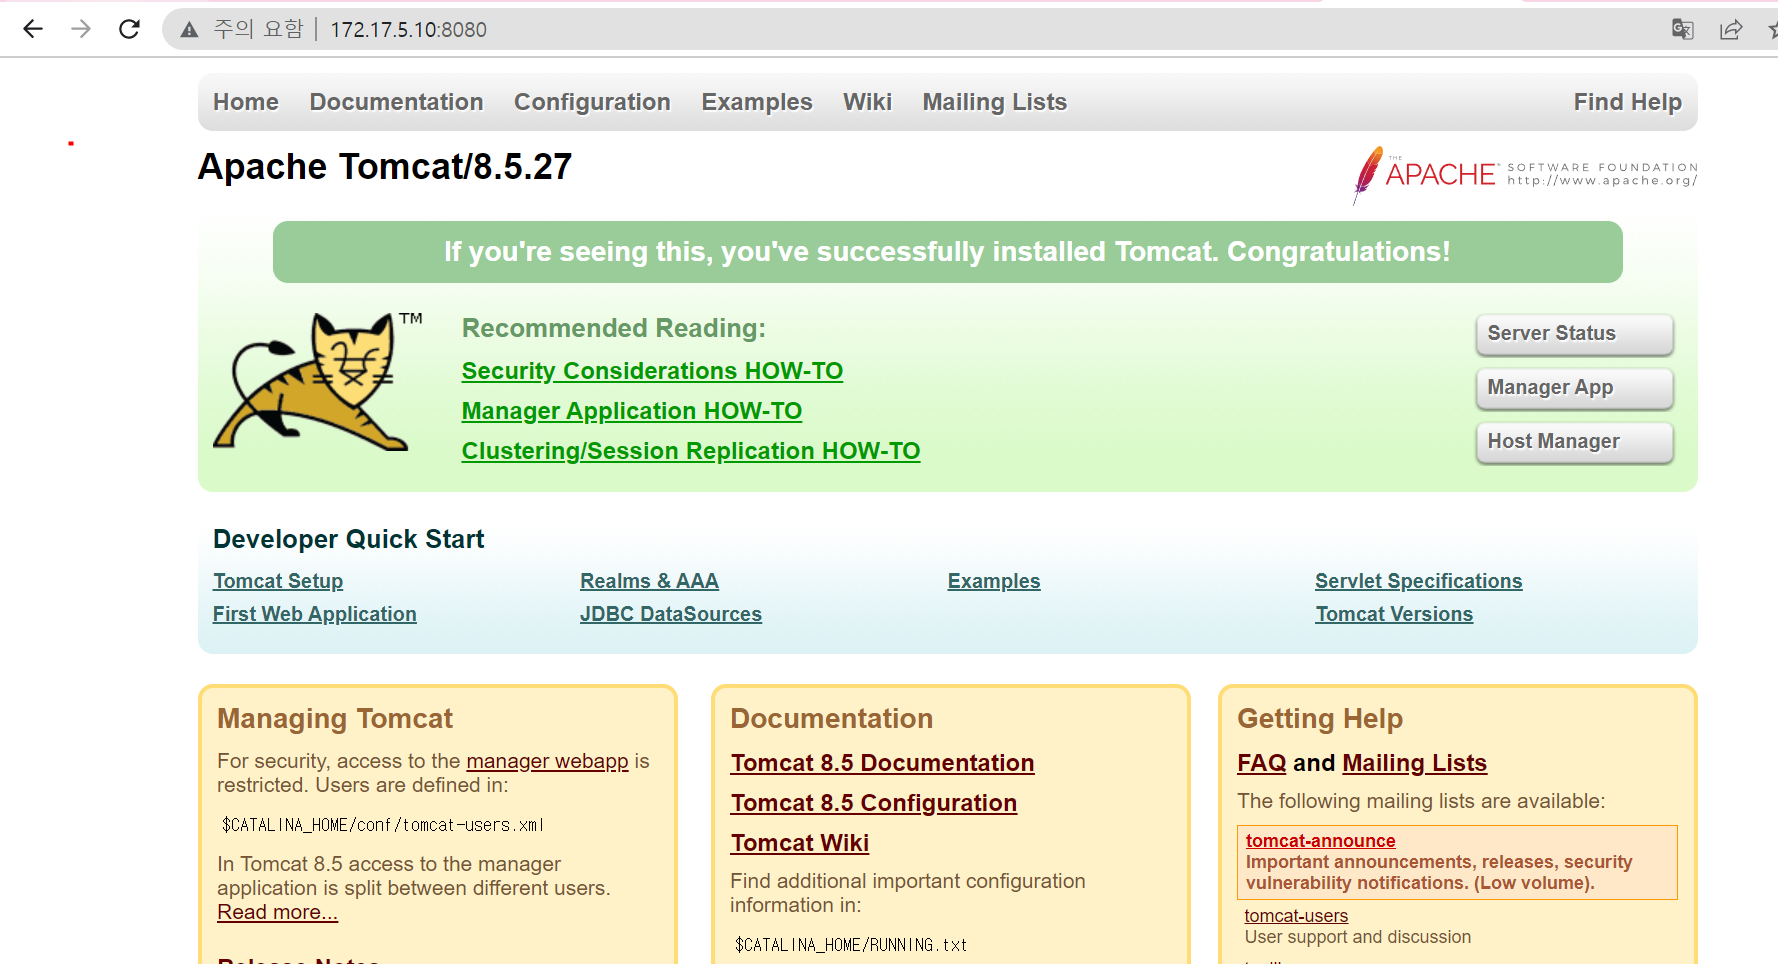Click the Tomcat cat logo image

[318, 381]
